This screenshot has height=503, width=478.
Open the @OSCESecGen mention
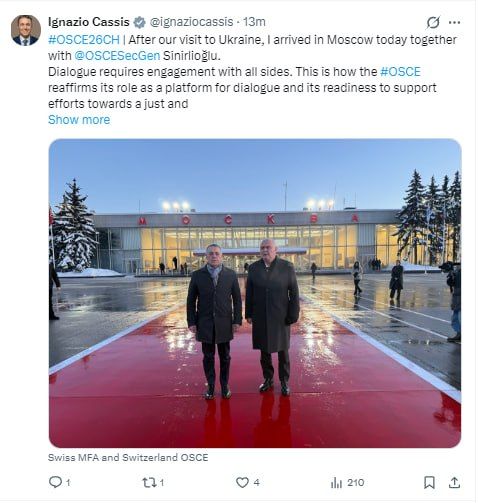(x=117, y=56)
